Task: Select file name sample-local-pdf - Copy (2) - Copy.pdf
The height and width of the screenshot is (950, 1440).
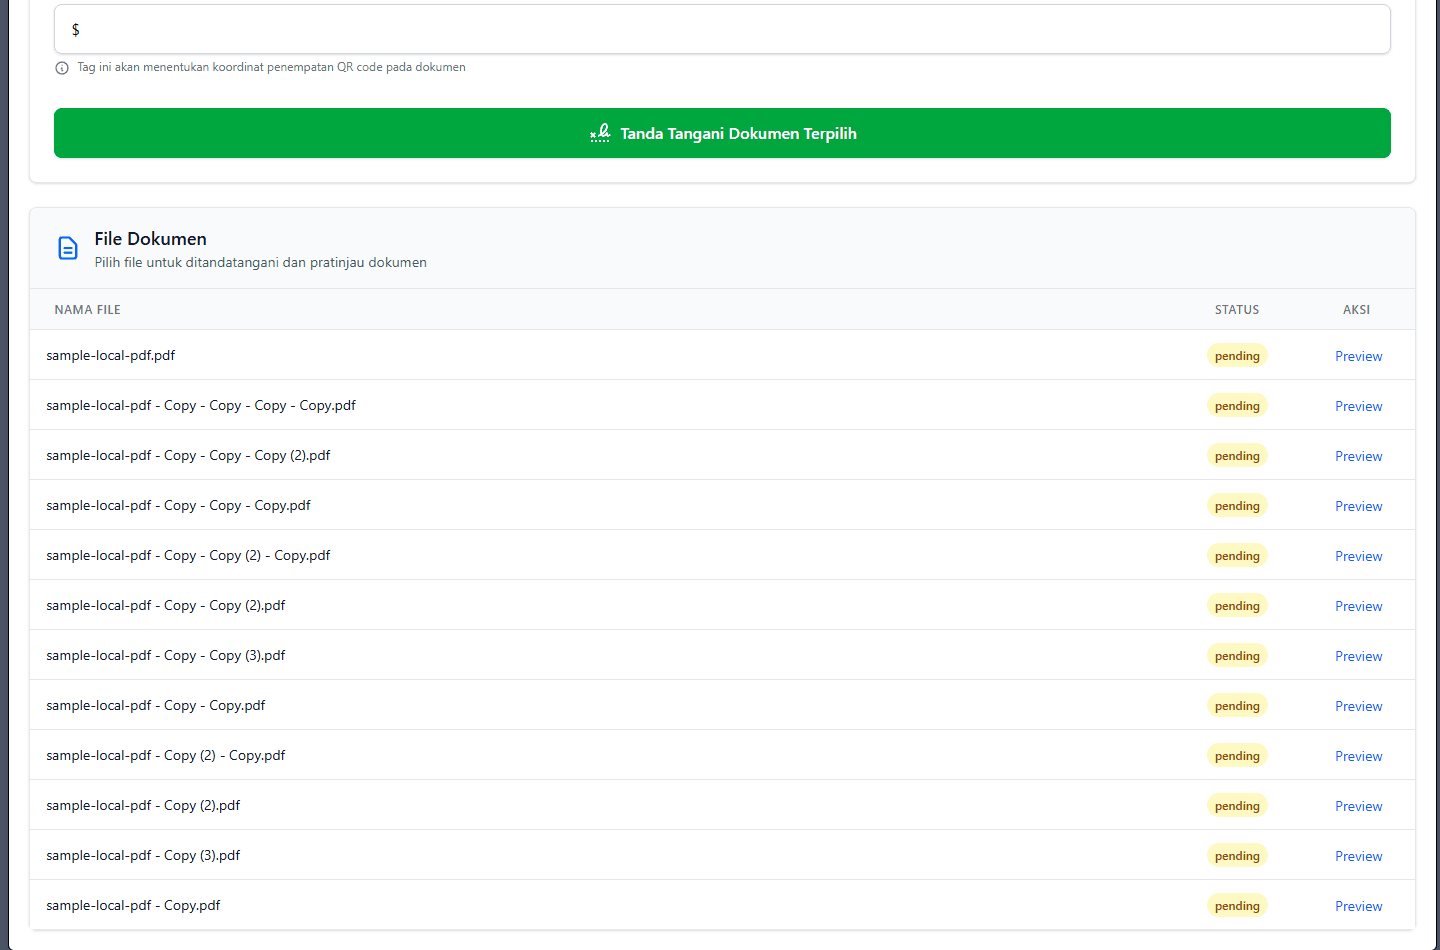Action: (x=166, y=755)
